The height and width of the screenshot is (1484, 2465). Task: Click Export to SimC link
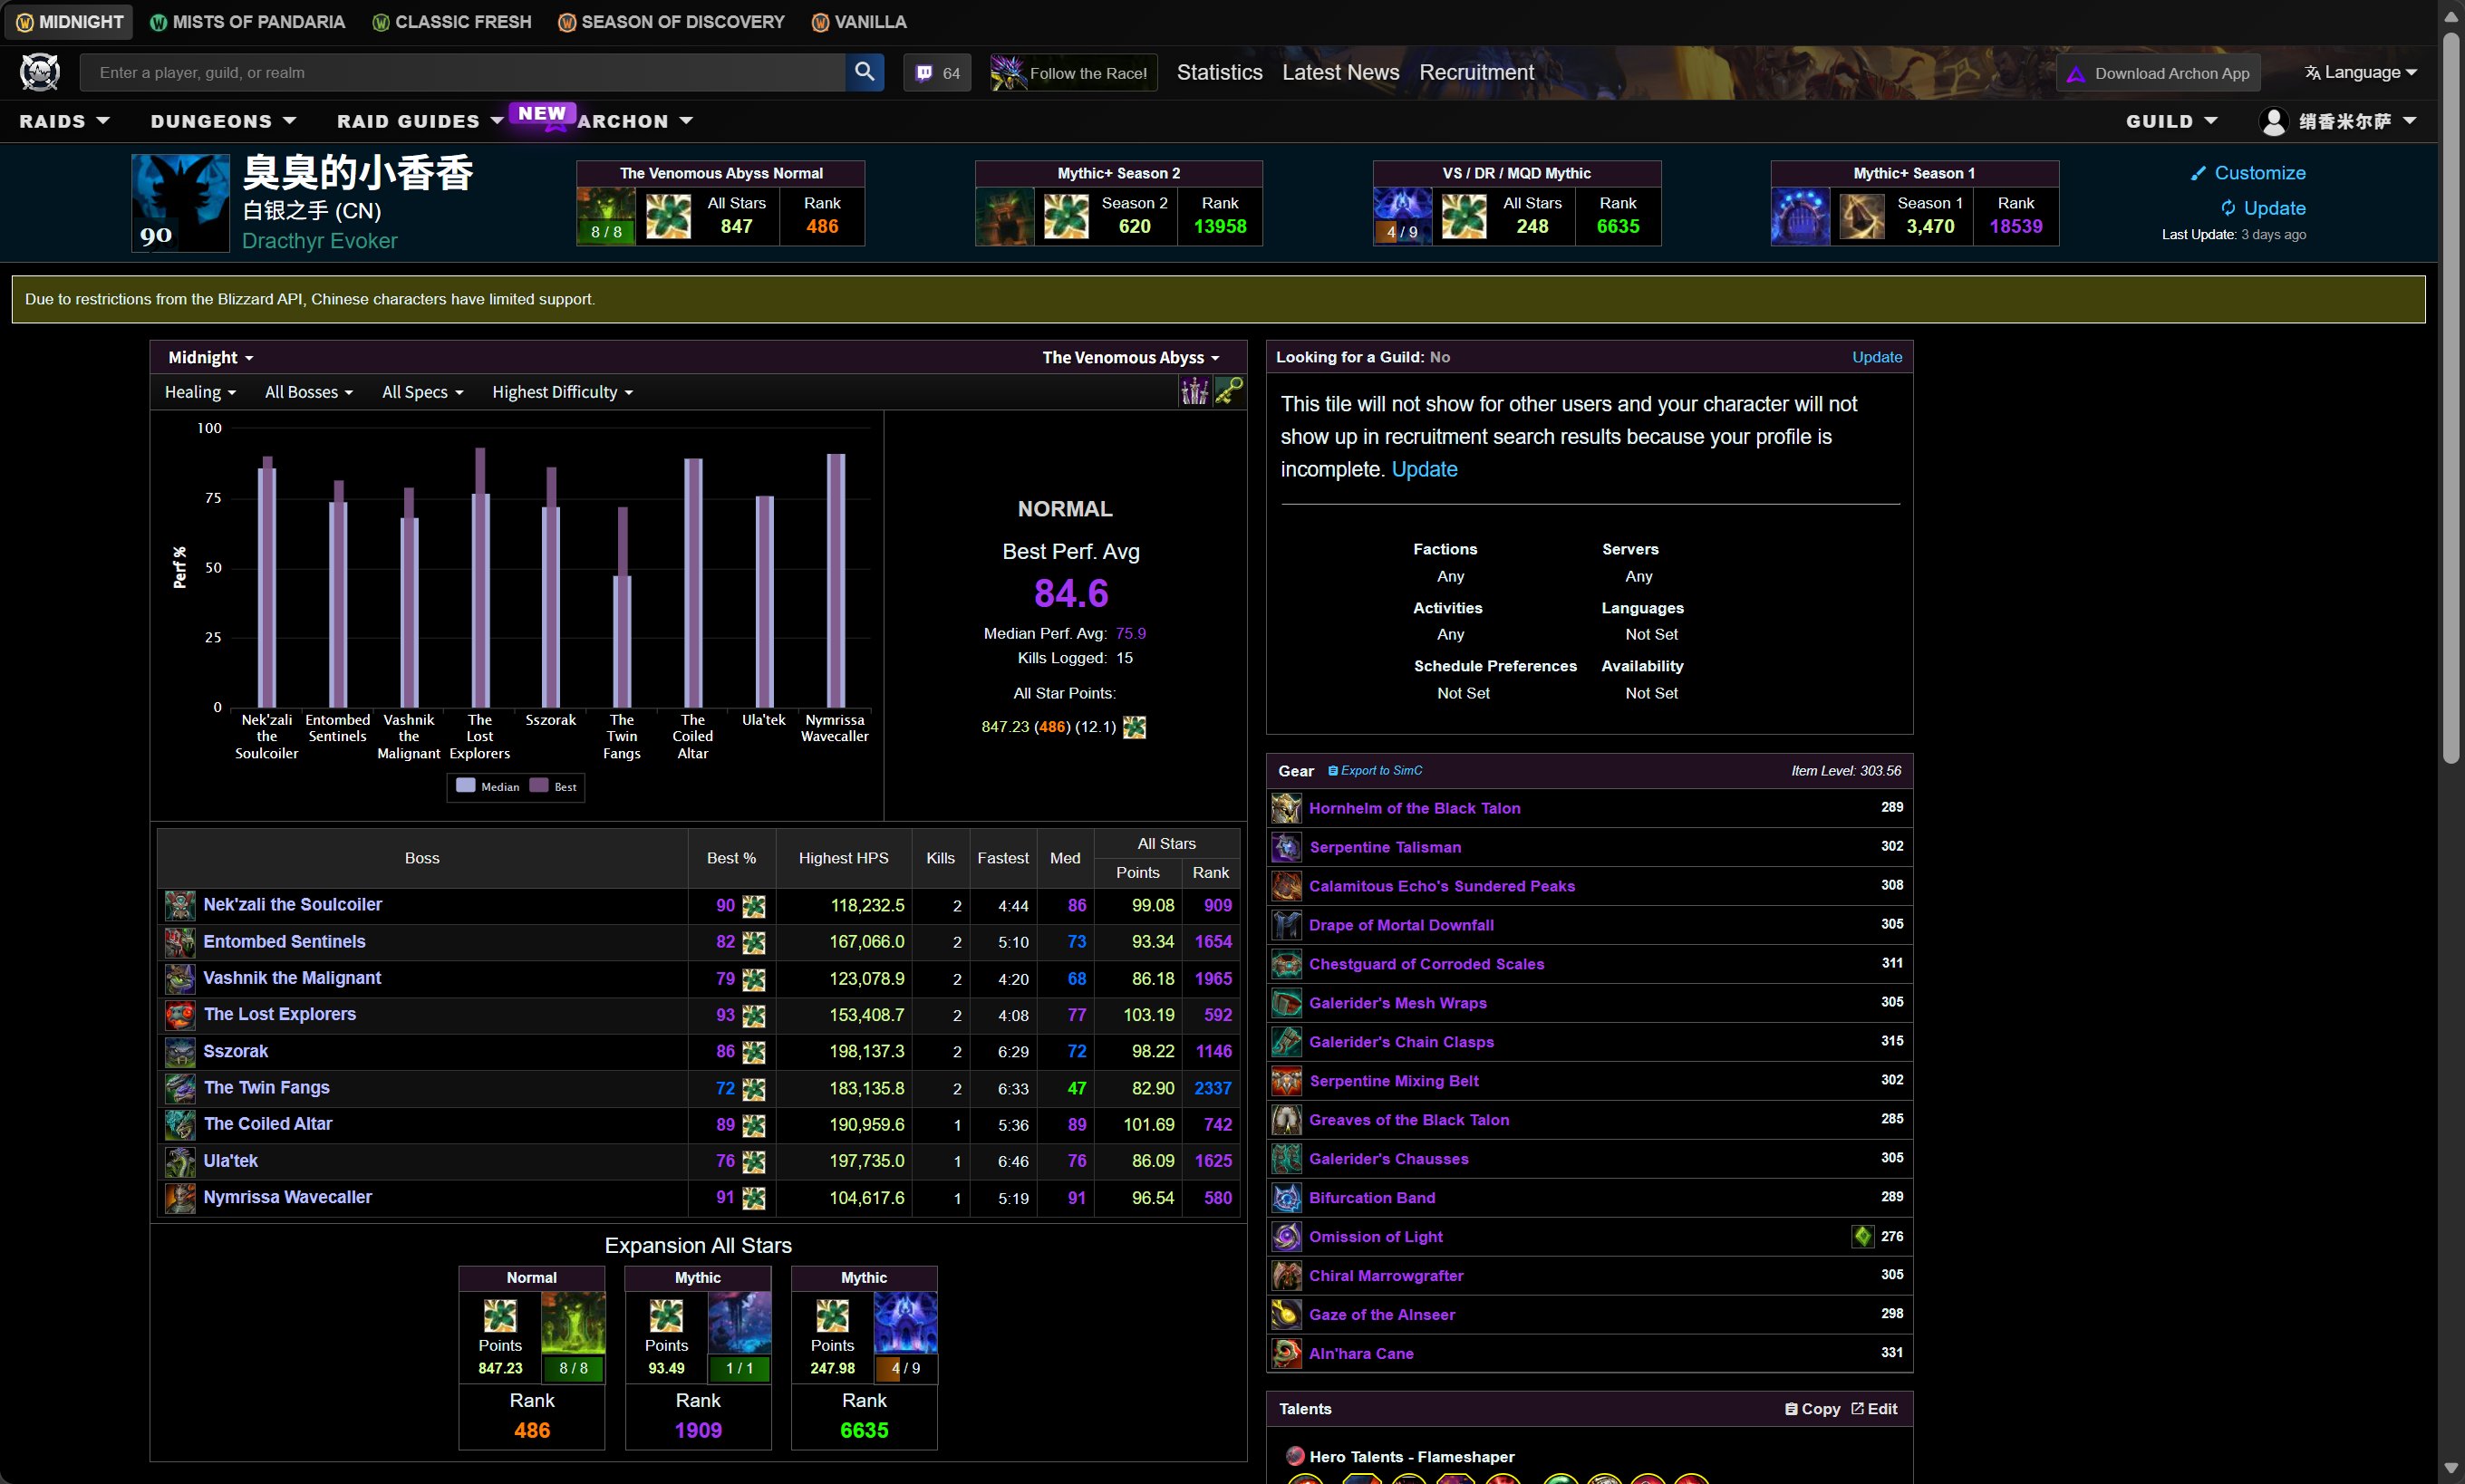[x=1375, y=771]
